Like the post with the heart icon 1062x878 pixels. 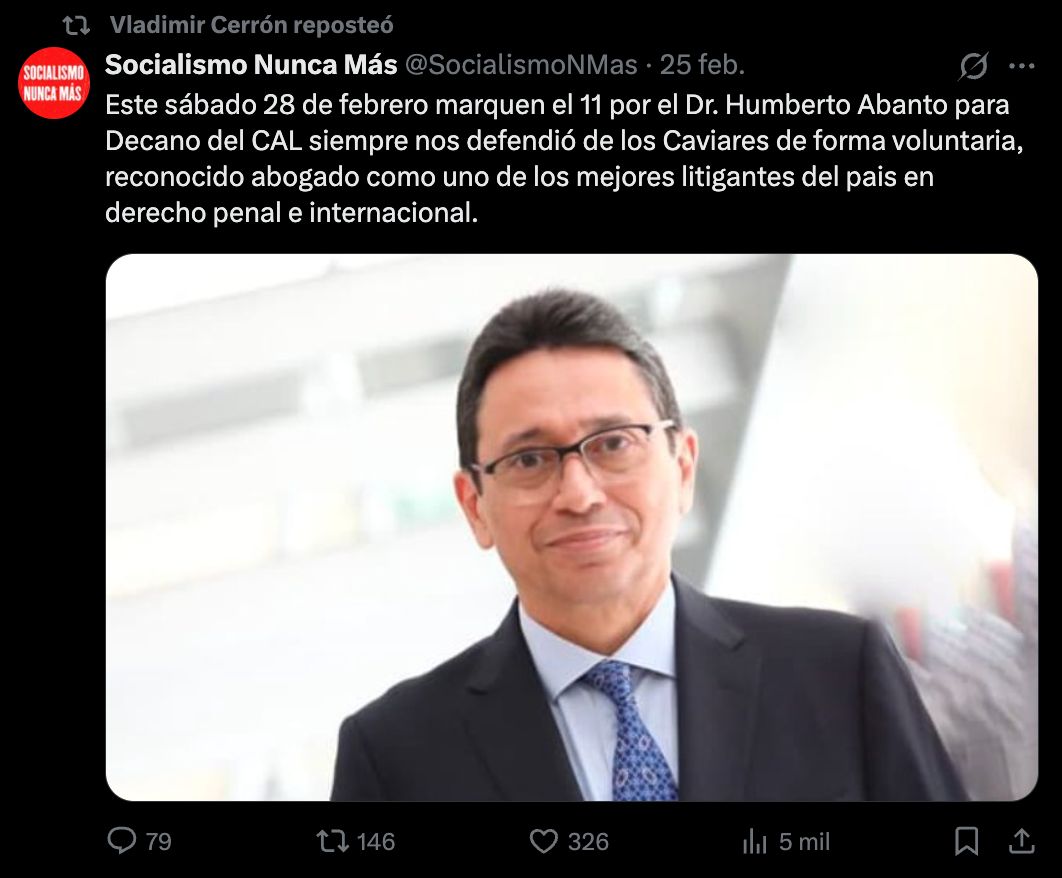click(543, 841)
